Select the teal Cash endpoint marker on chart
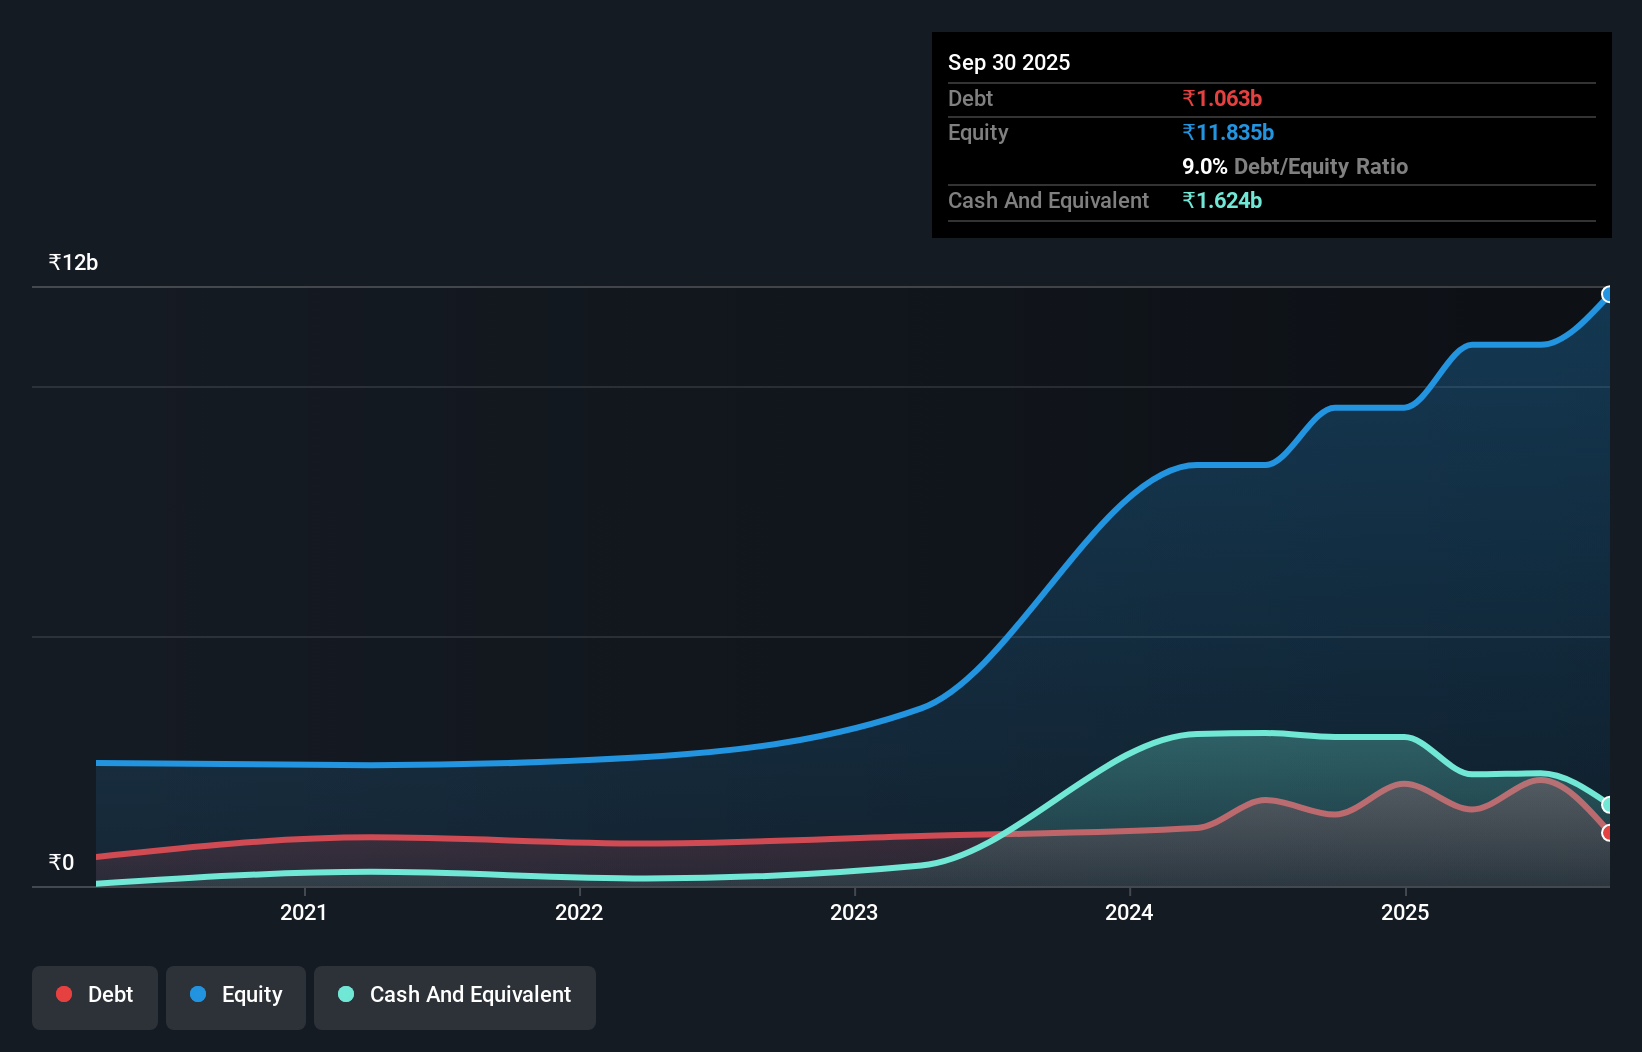 coord(1608,803)
